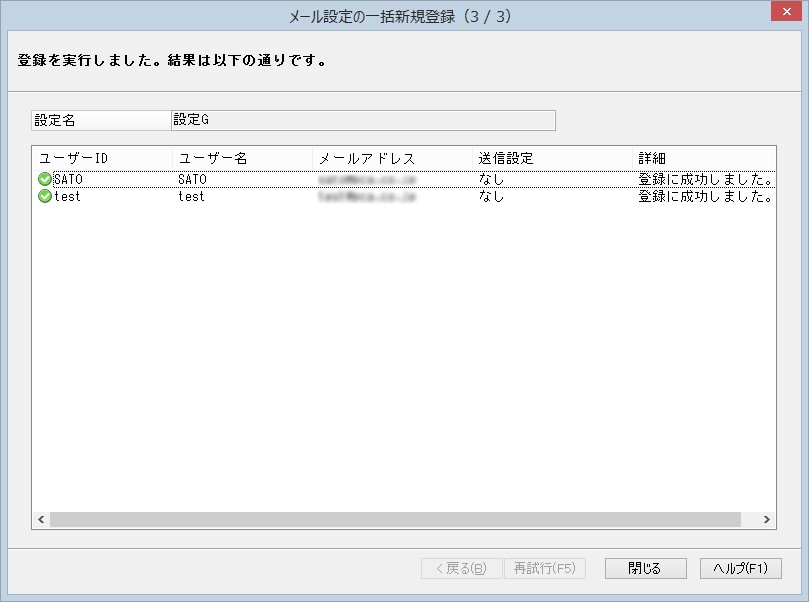
Task: Click the left scroll arrow
Action: pyautogui.click(x=41, y=519)
